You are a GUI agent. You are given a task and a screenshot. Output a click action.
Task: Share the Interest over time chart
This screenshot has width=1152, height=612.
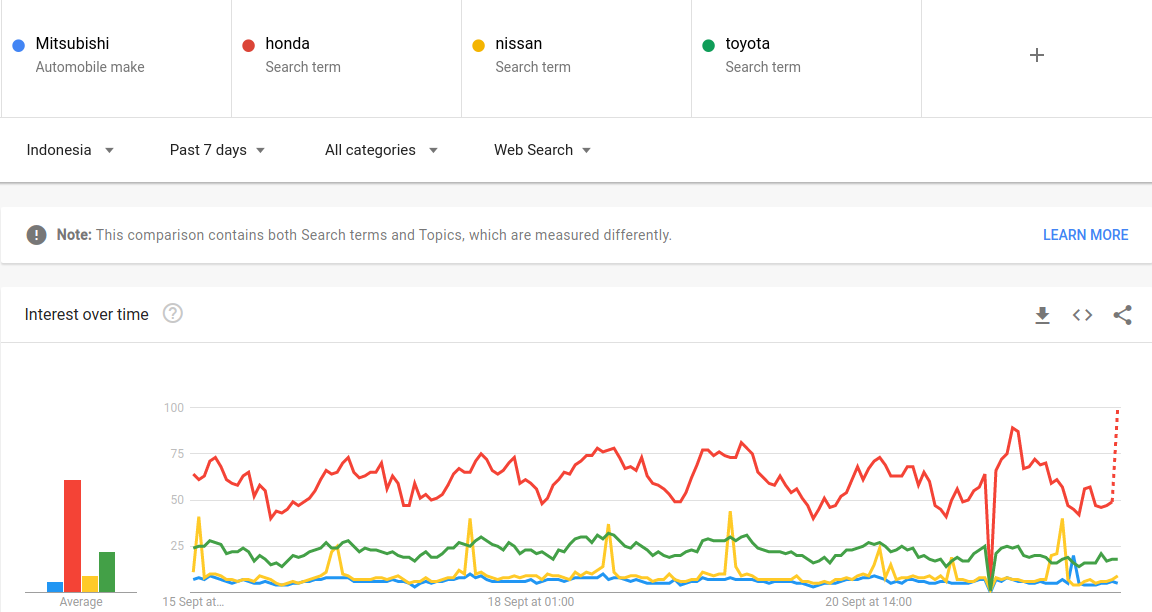[1122, 315]
